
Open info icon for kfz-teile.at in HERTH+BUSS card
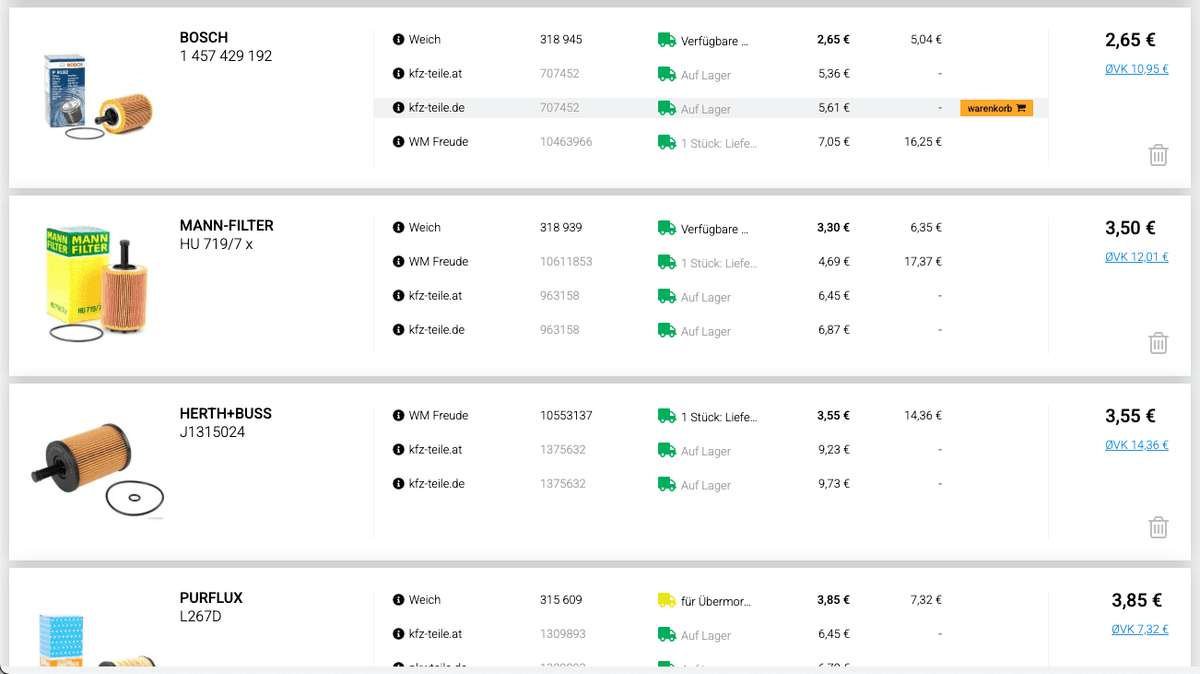pos(398,450)
